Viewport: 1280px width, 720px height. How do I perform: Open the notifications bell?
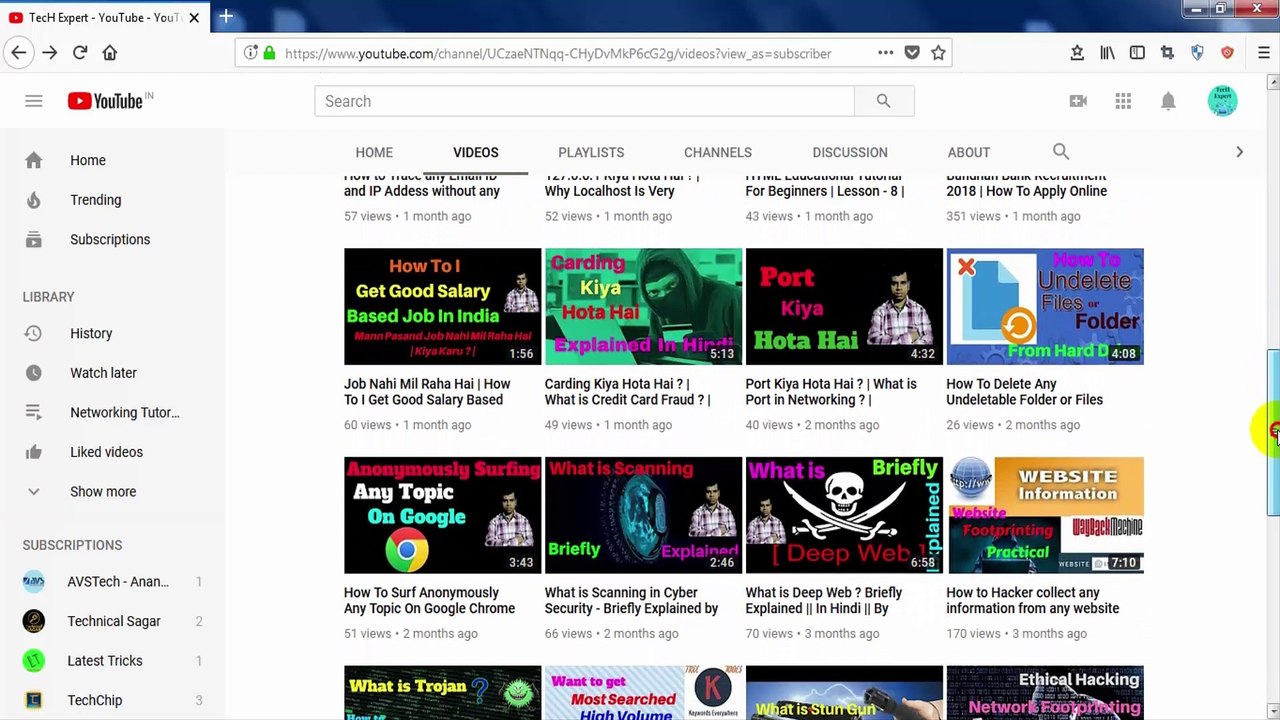pyautogui.click(x=1168, y=101)
